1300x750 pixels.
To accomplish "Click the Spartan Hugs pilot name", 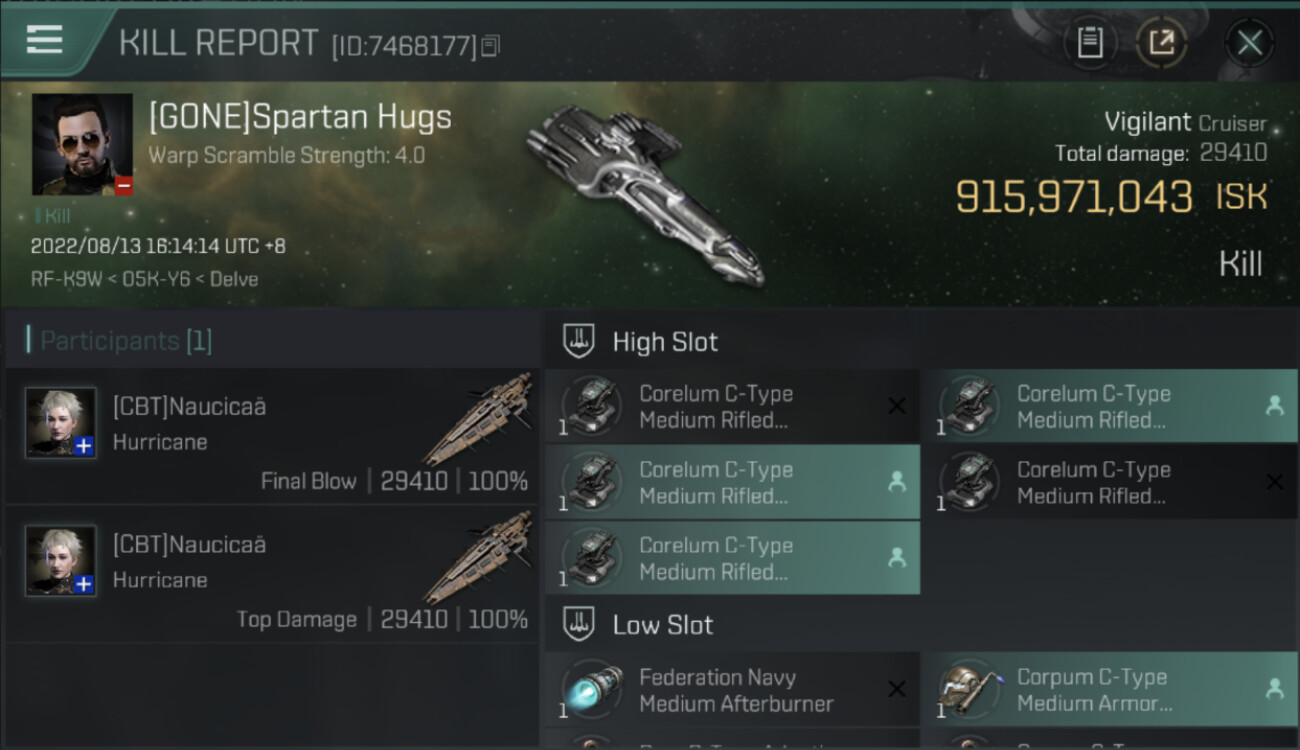I will pyautogui.click(x=300, y=118).
